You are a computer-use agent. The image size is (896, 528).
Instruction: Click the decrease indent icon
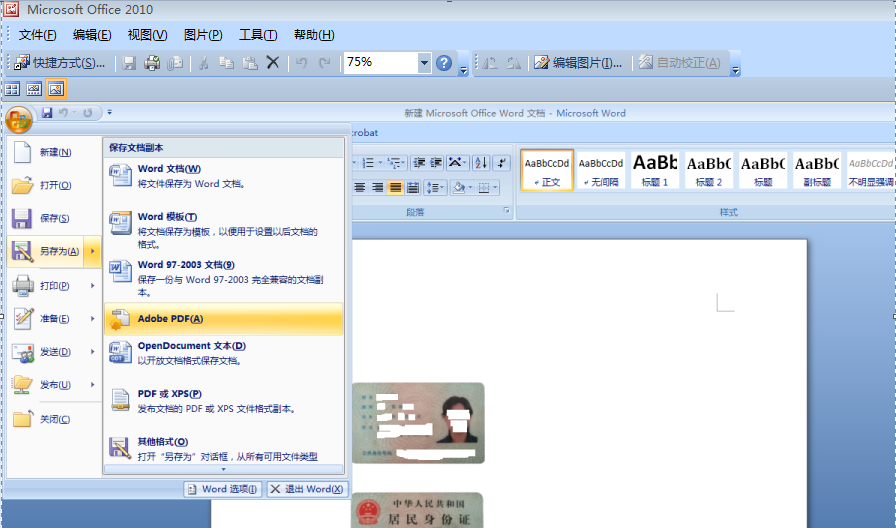click(x=419, y=163)
